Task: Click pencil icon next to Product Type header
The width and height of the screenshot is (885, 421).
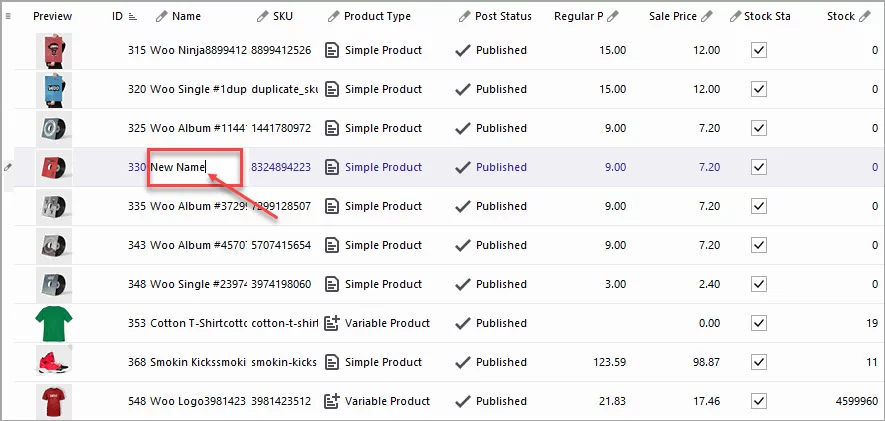Action: pyautogui.click(x=333, y=16)
